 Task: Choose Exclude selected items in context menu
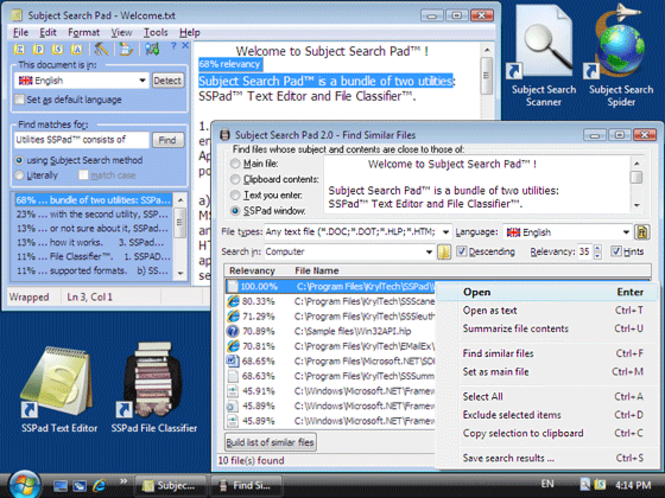(x=548, y=415)
